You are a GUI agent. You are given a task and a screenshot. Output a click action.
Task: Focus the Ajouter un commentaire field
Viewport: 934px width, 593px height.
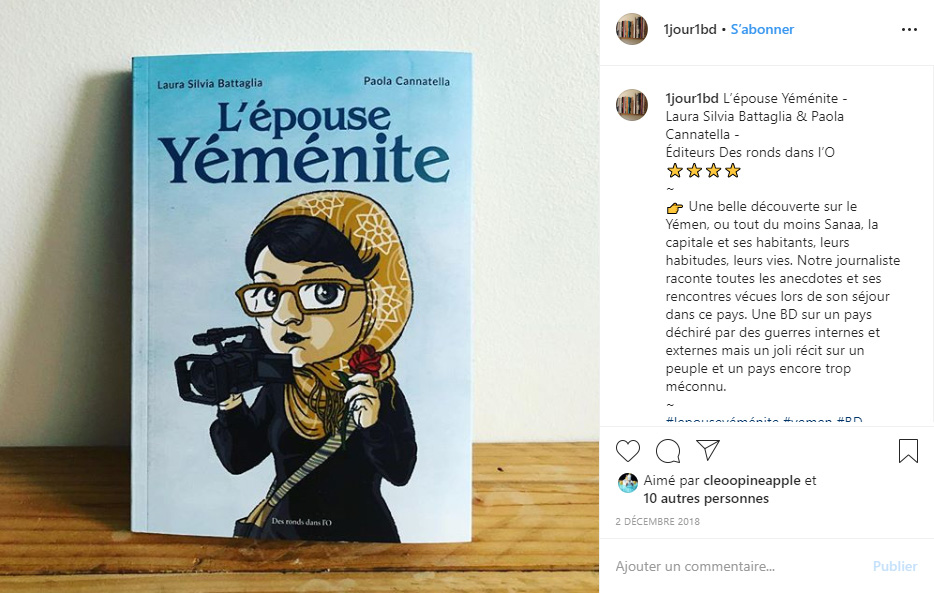(x=739, y=566)
